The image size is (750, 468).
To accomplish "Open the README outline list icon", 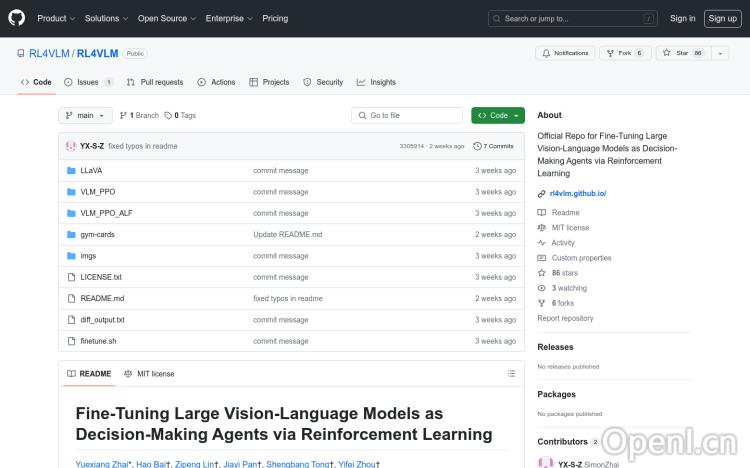I will pyautogui.click(x=512, y=374).
